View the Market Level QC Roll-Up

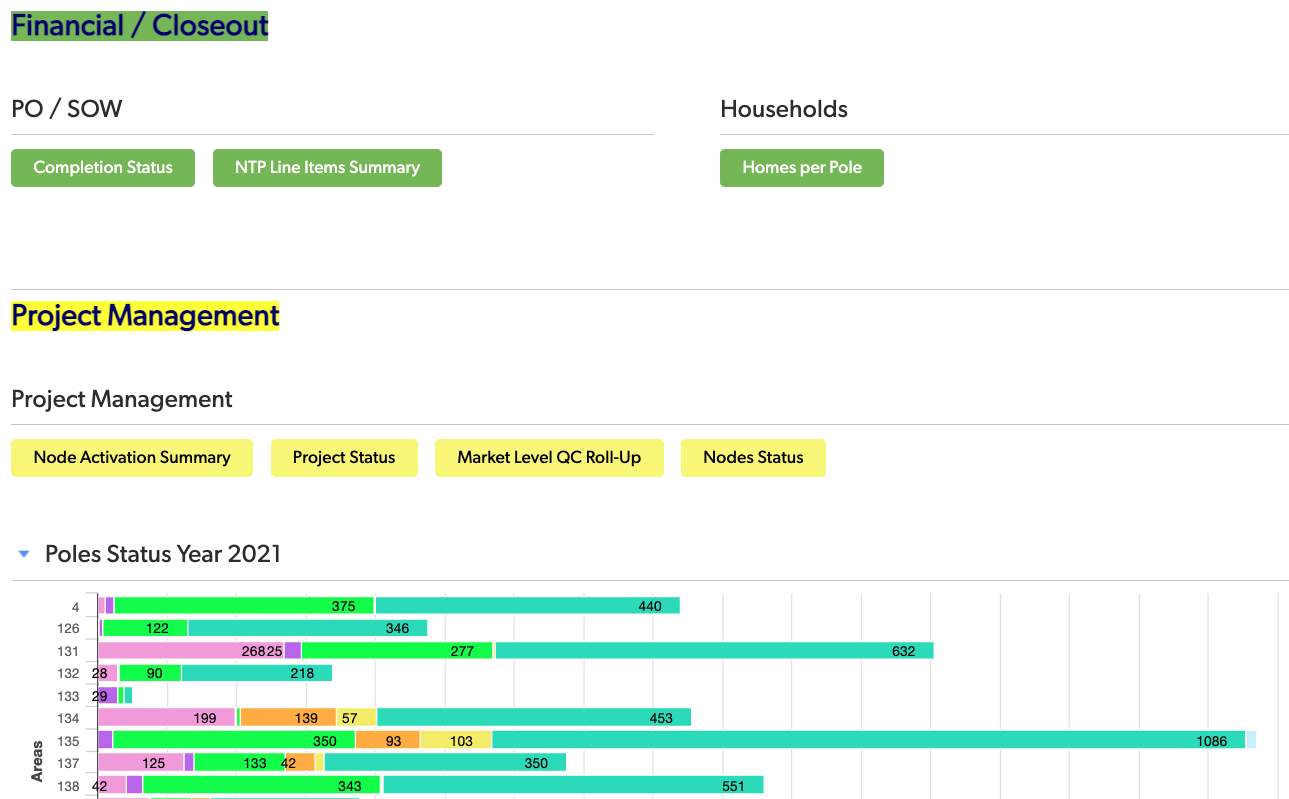549,458
